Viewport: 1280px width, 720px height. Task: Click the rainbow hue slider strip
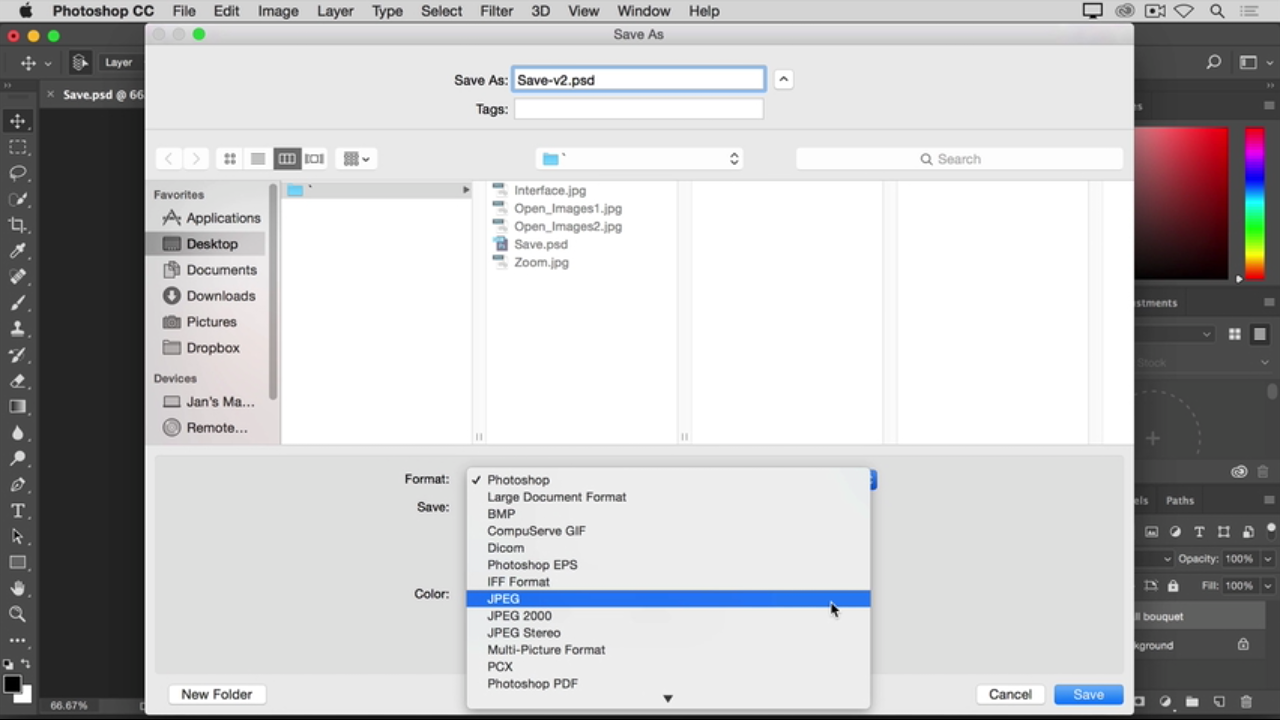(1254, 203)
